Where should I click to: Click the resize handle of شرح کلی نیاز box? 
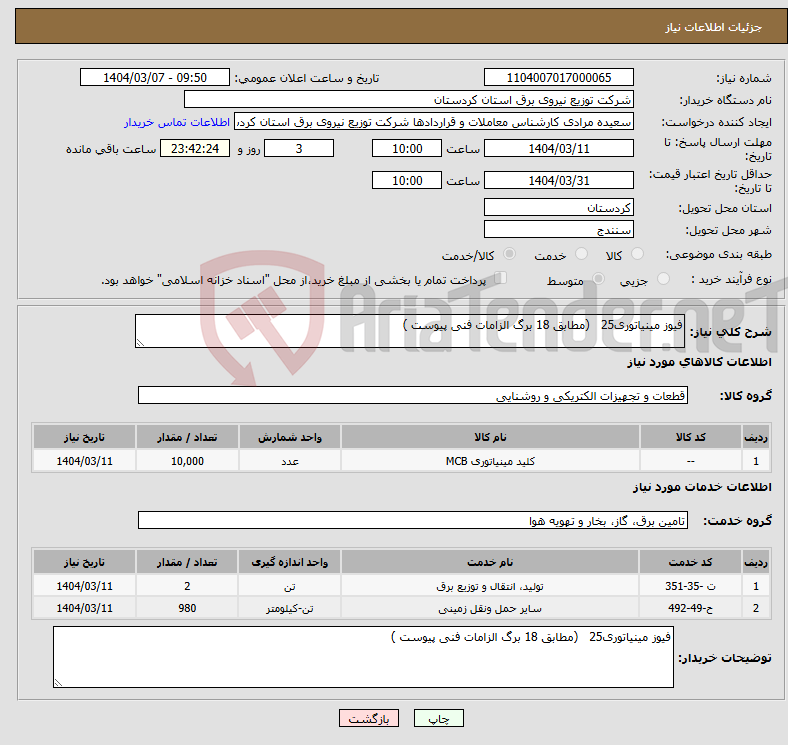(140, 342)
